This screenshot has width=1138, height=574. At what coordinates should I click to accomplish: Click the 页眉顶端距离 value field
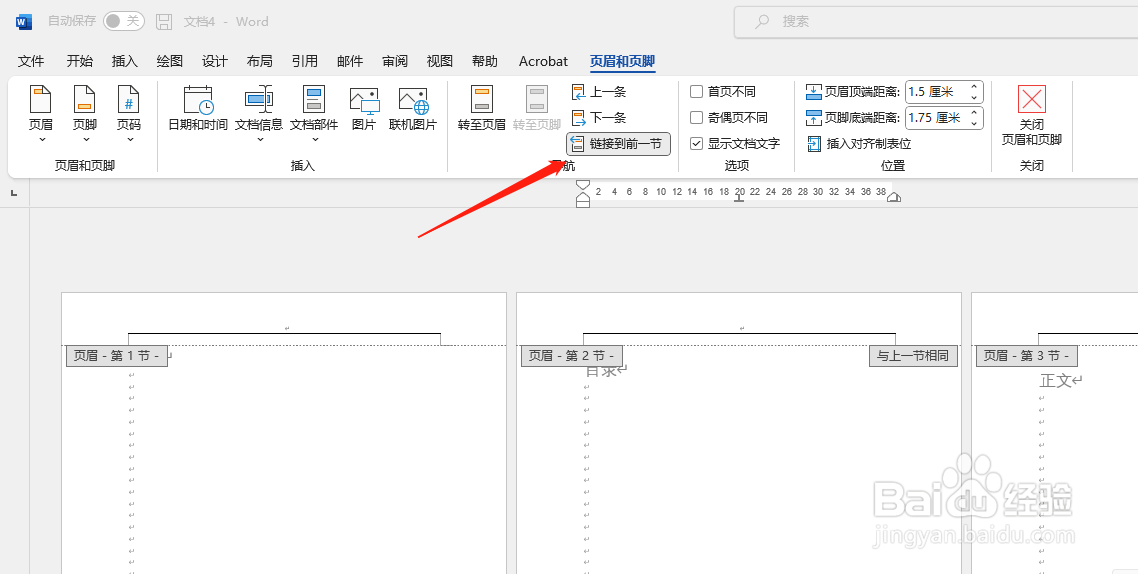pyautogui.click(x=937, y=92)
